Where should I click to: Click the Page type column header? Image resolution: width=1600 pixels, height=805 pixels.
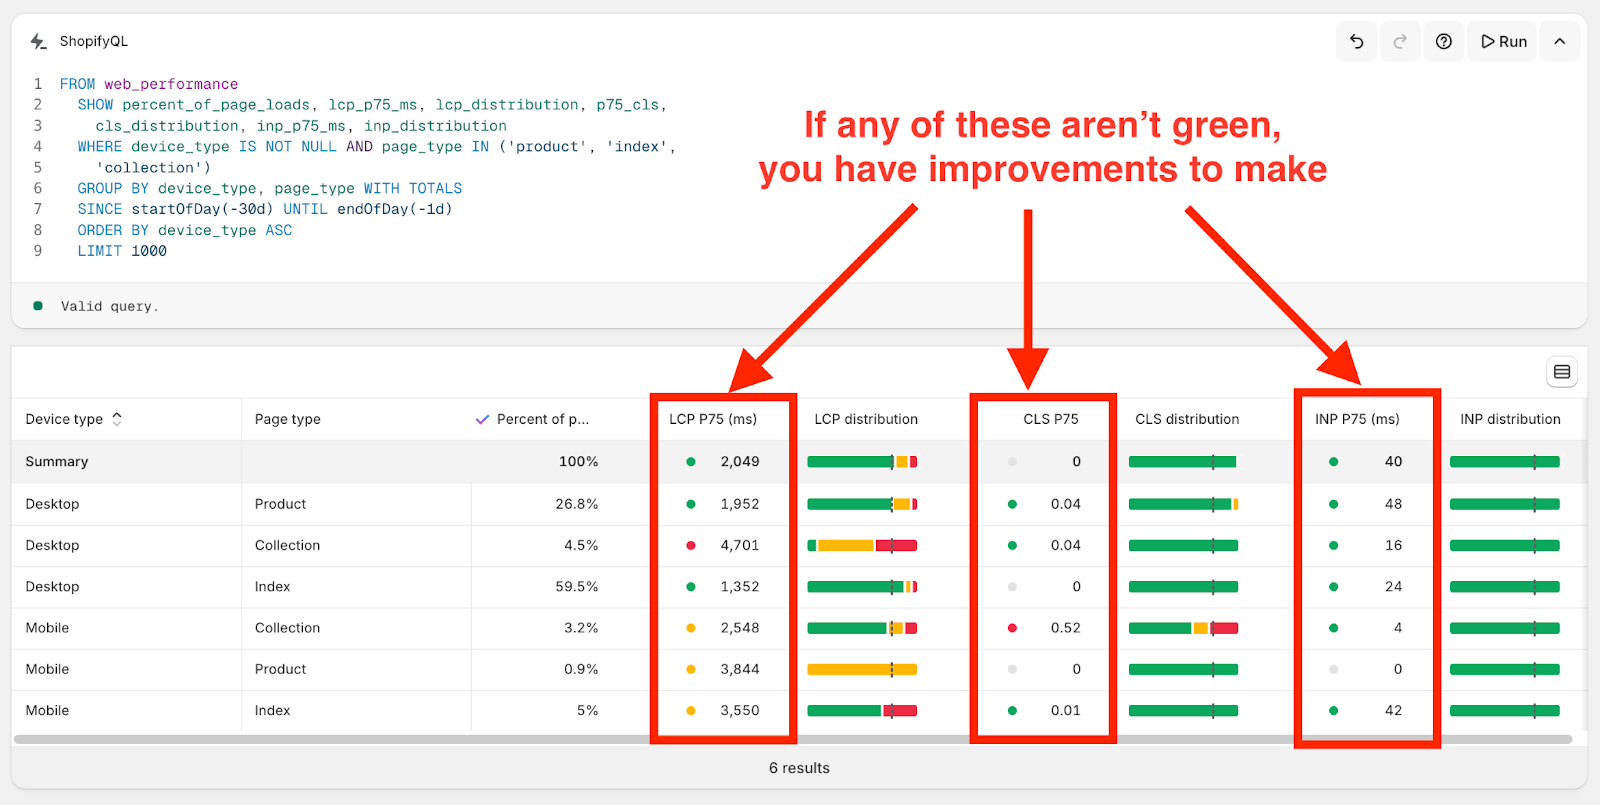coord(288,419)
